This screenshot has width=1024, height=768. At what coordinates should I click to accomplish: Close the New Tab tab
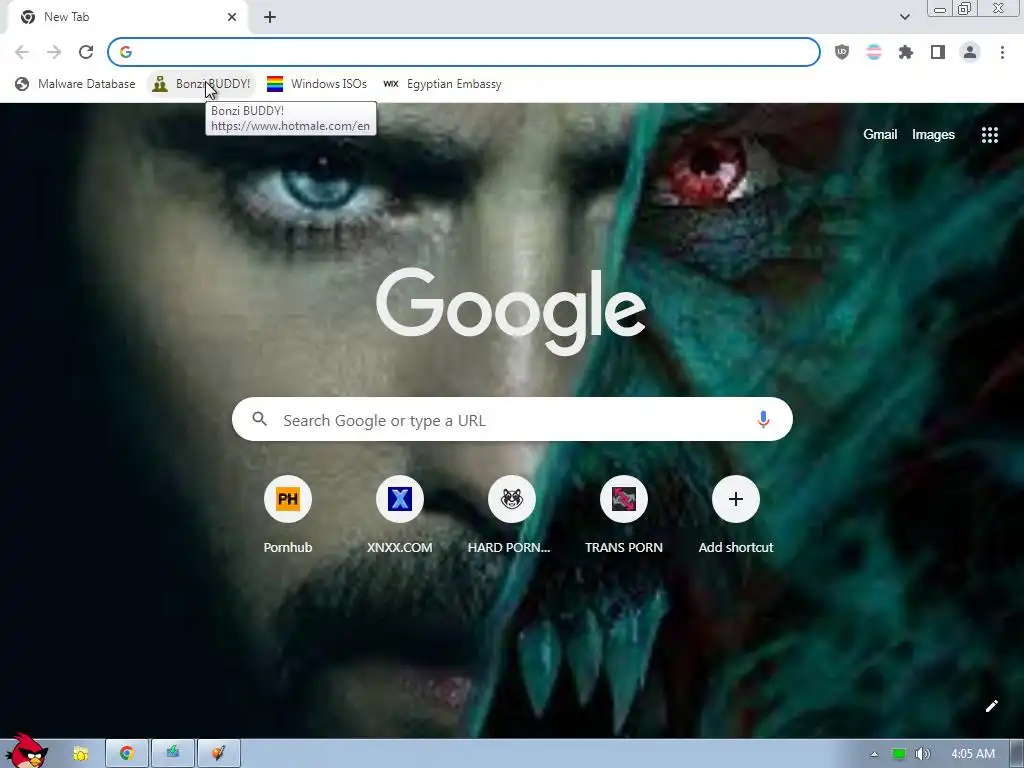[x=232, y=17]
